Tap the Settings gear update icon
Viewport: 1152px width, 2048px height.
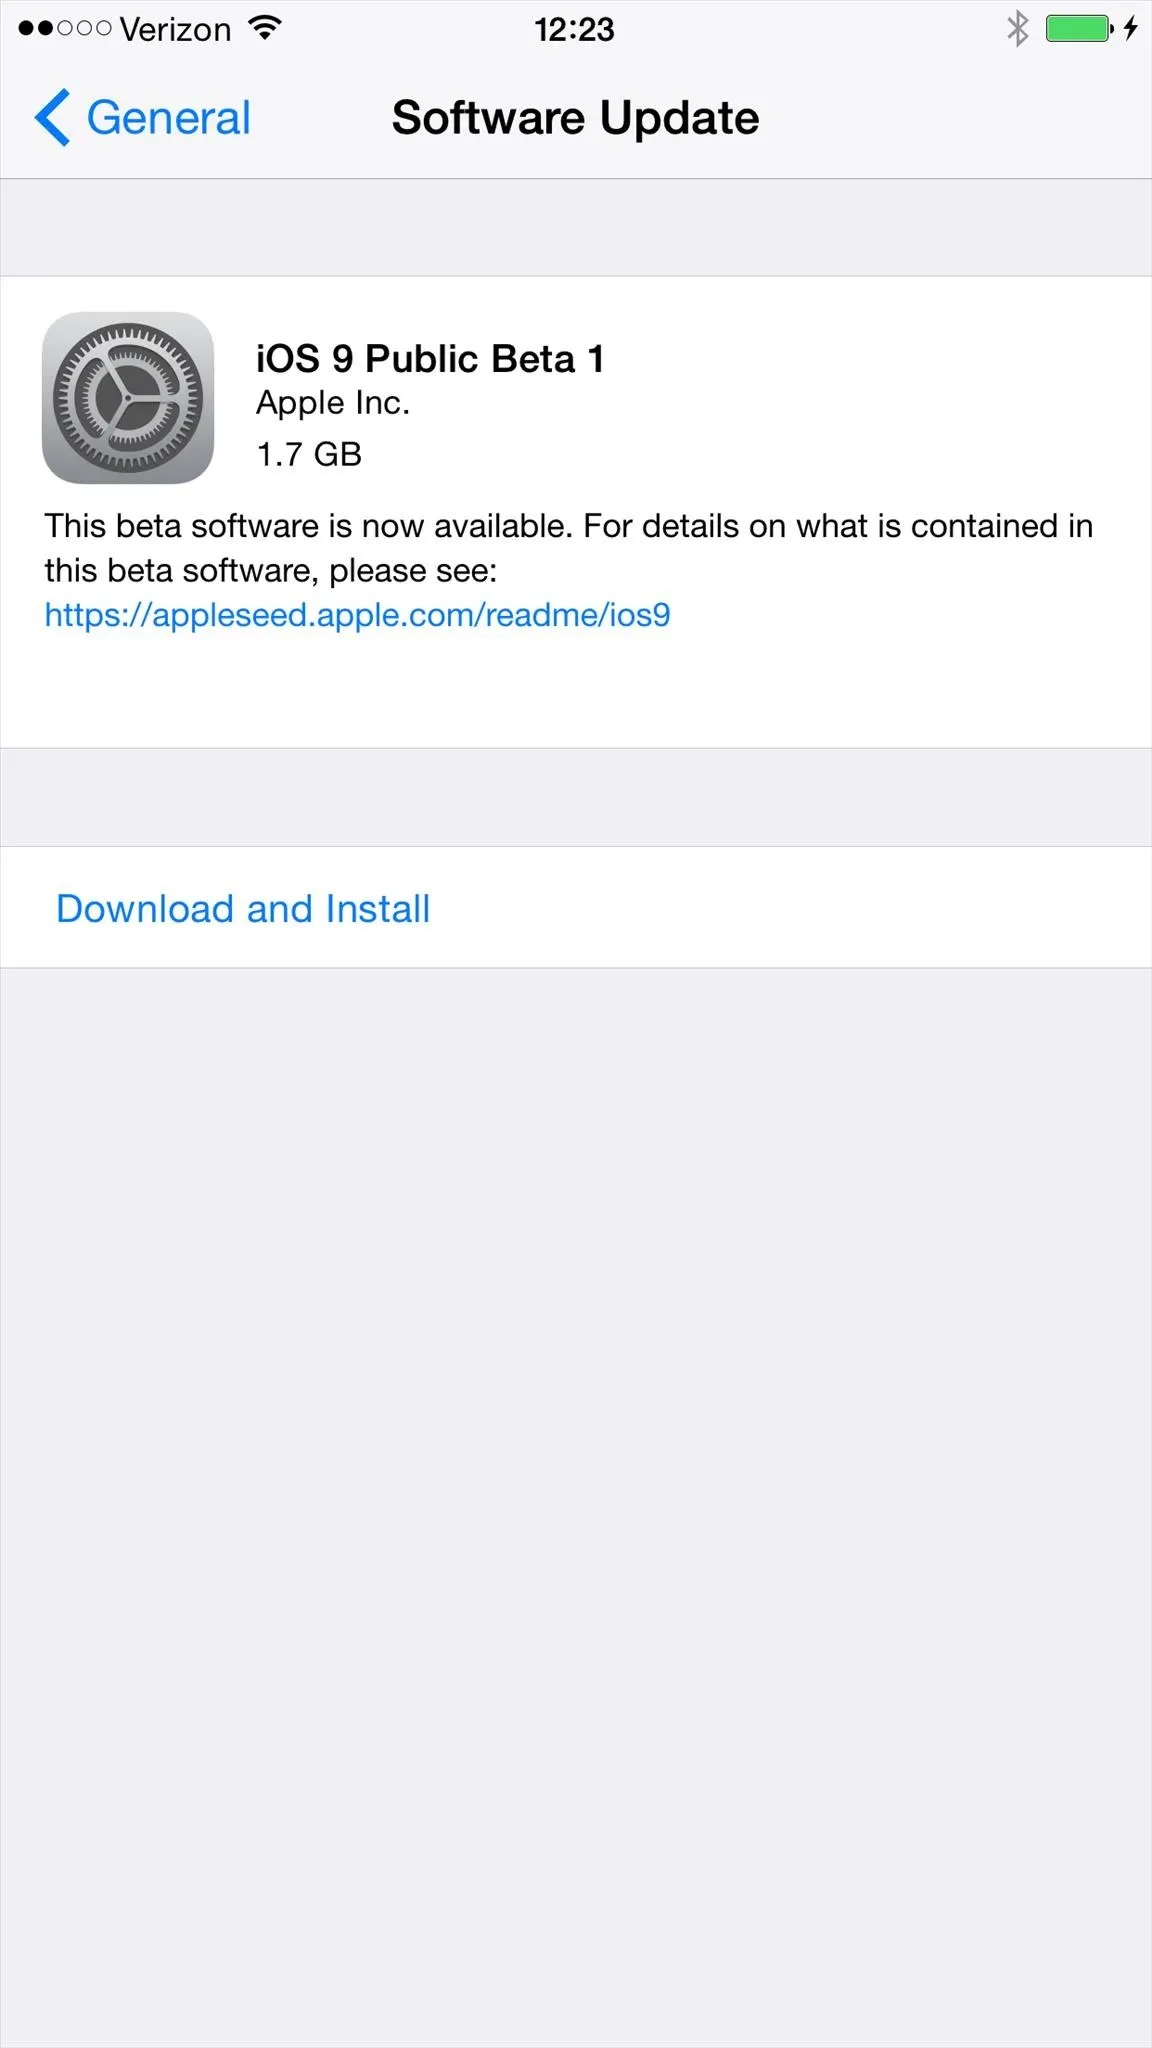pos(128,398)
